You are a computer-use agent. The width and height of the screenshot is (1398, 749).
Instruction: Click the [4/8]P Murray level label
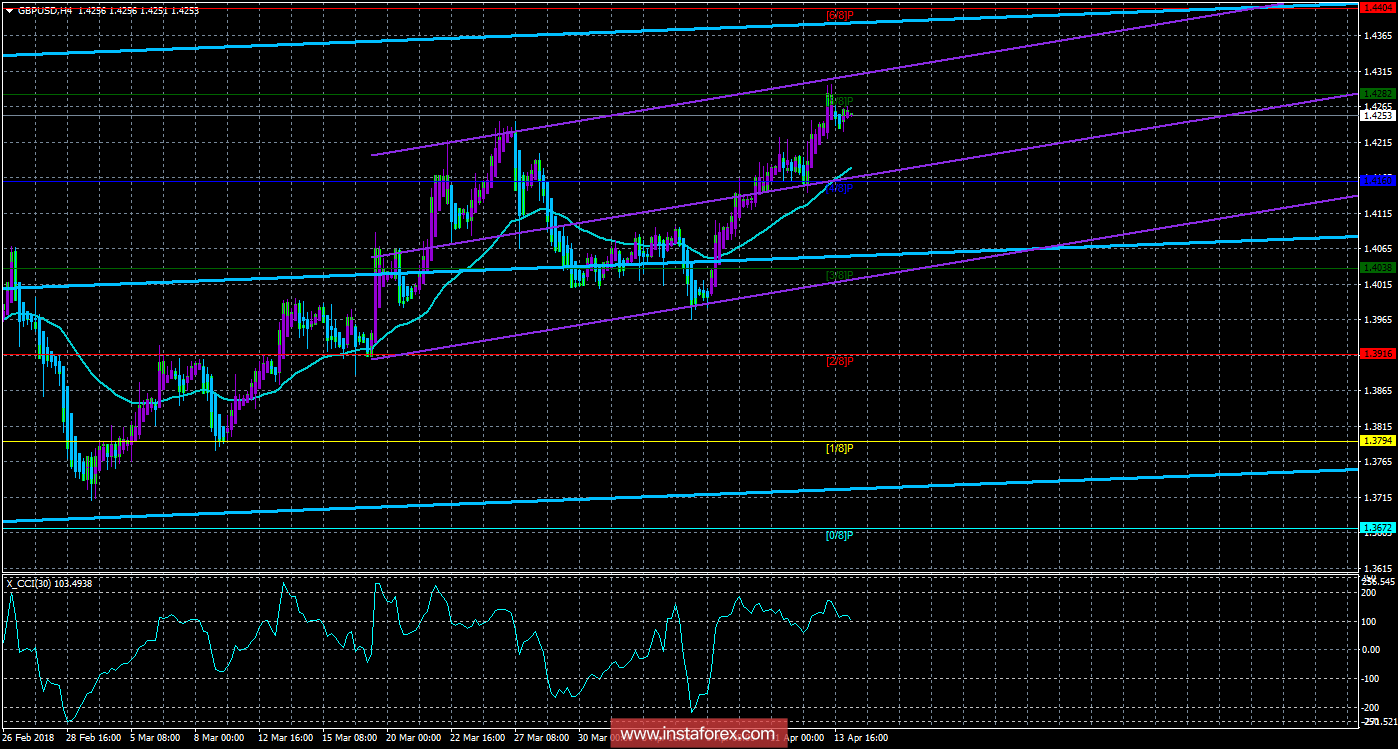[839, 188]
